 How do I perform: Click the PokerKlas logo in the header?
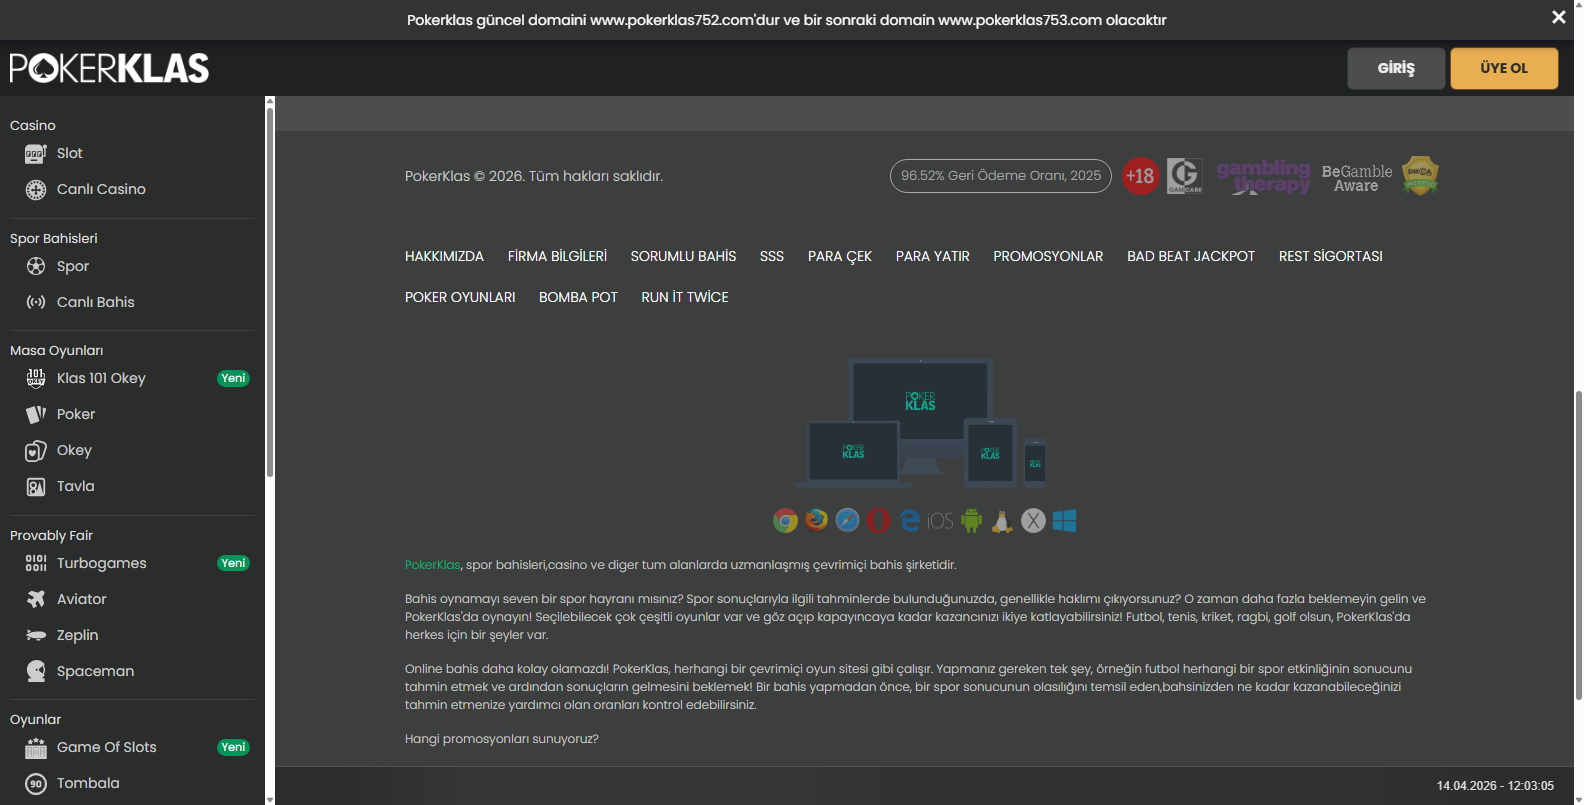pos(109,68)
